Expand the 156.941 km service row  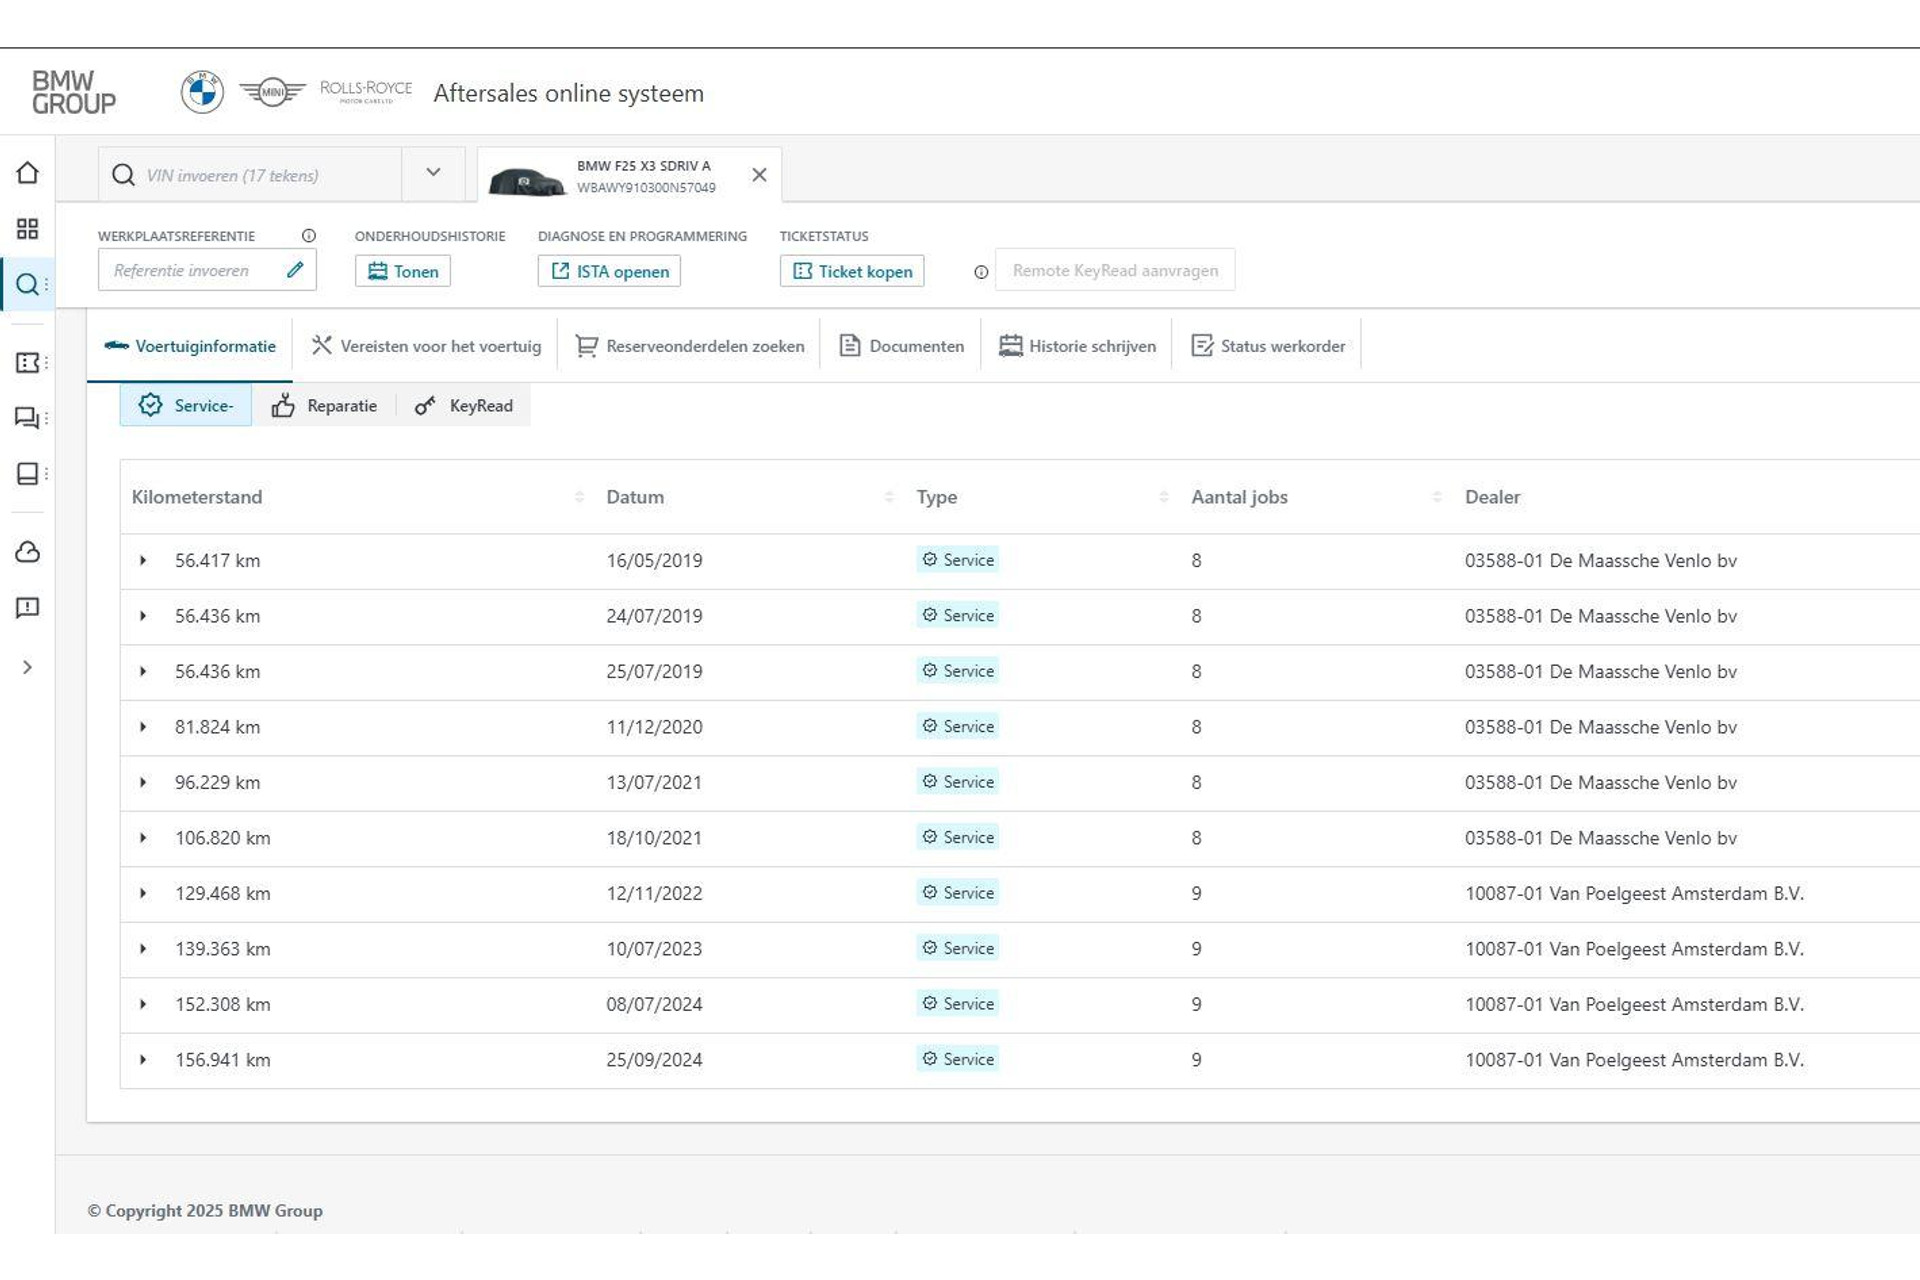[x=143, y=1060]
